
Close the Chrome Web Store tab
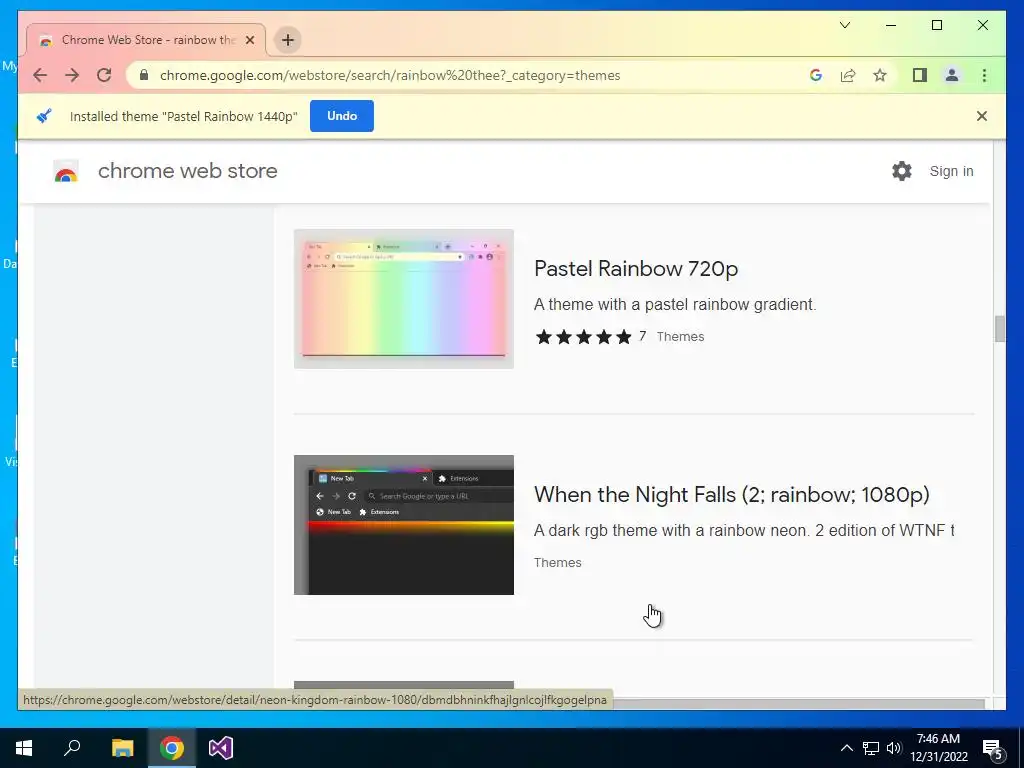pos(249,40)
